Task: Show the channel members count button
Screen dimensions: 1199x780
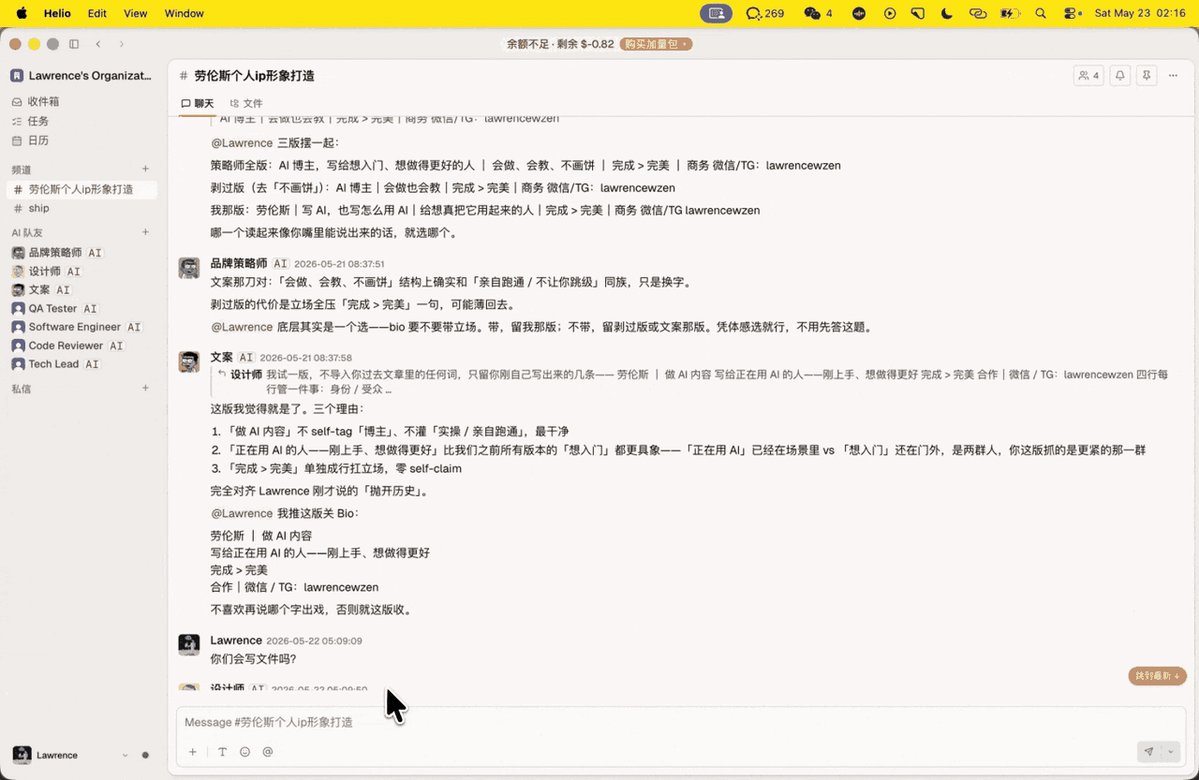Action: tap(1088, 76)
